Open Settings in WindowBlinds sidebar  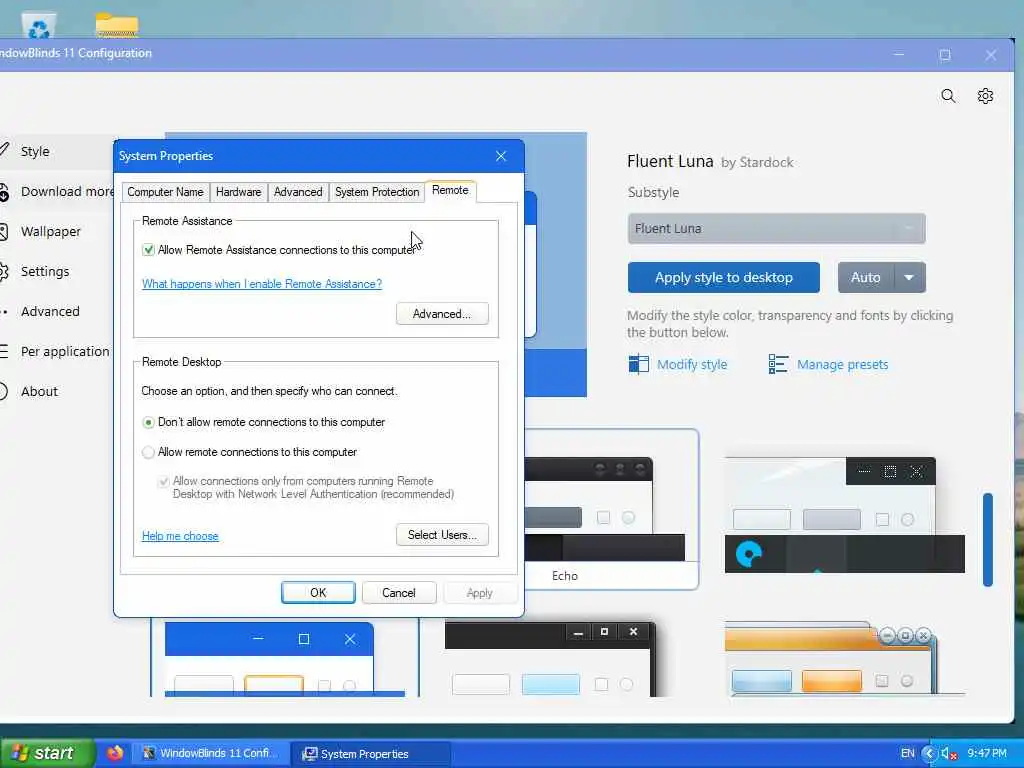tap(44, 271)
